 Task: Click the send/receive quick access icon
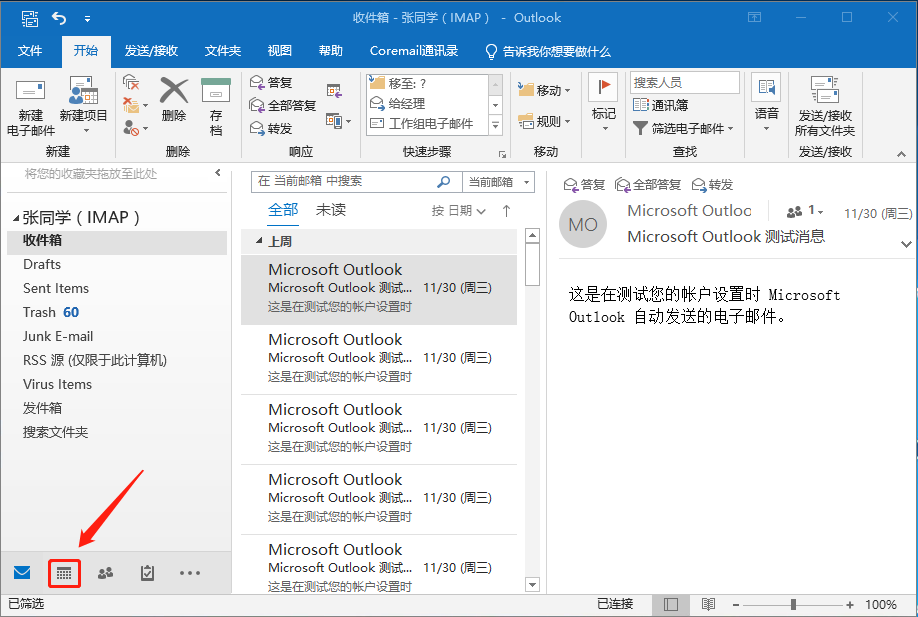click(x=30, y=18)
